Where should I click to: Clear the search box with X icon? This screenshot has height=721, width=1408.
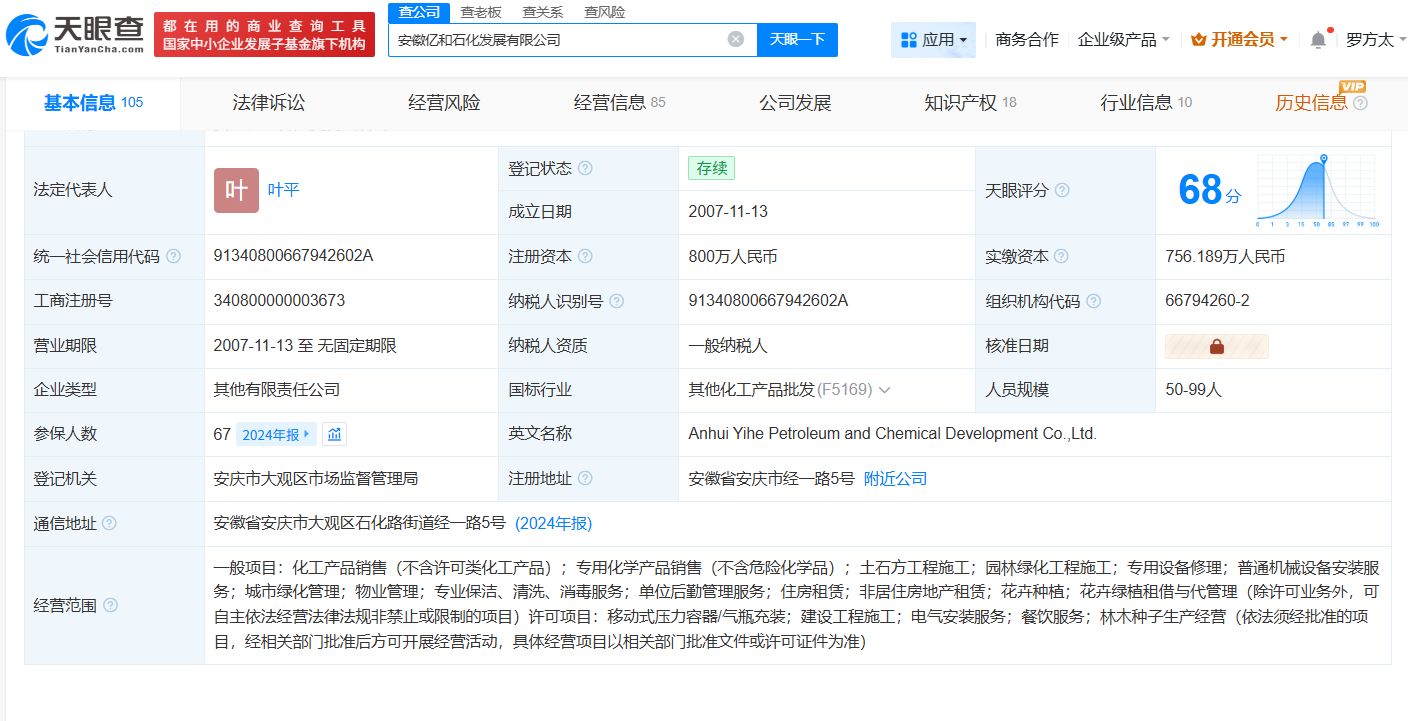click(x=735, y=40)
